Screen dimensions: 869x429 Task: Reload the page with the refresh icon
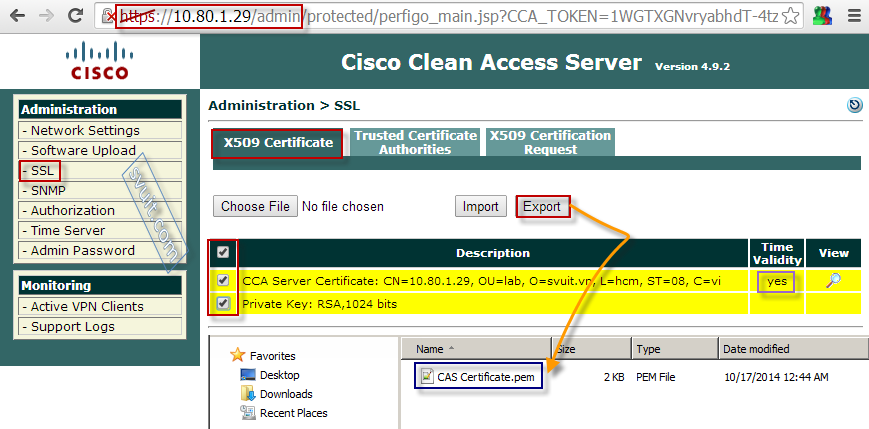pos(75,16)
